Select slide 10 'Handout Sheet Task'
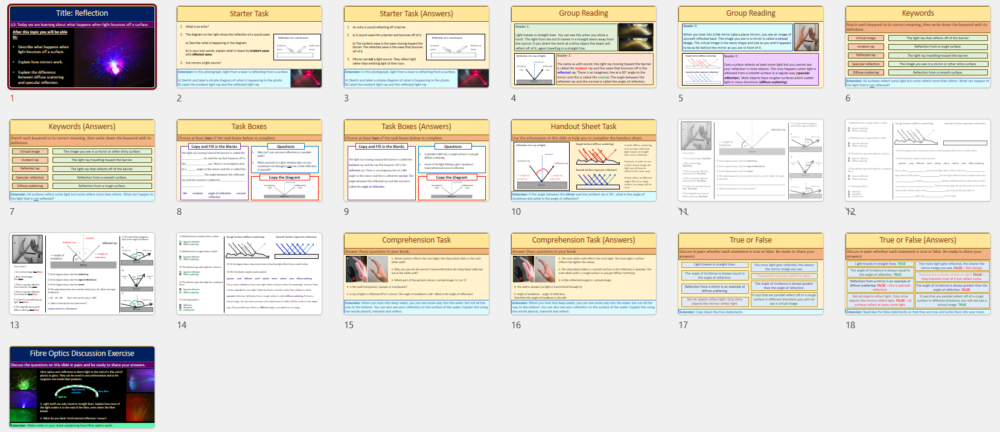 click(x=584, y=160)
